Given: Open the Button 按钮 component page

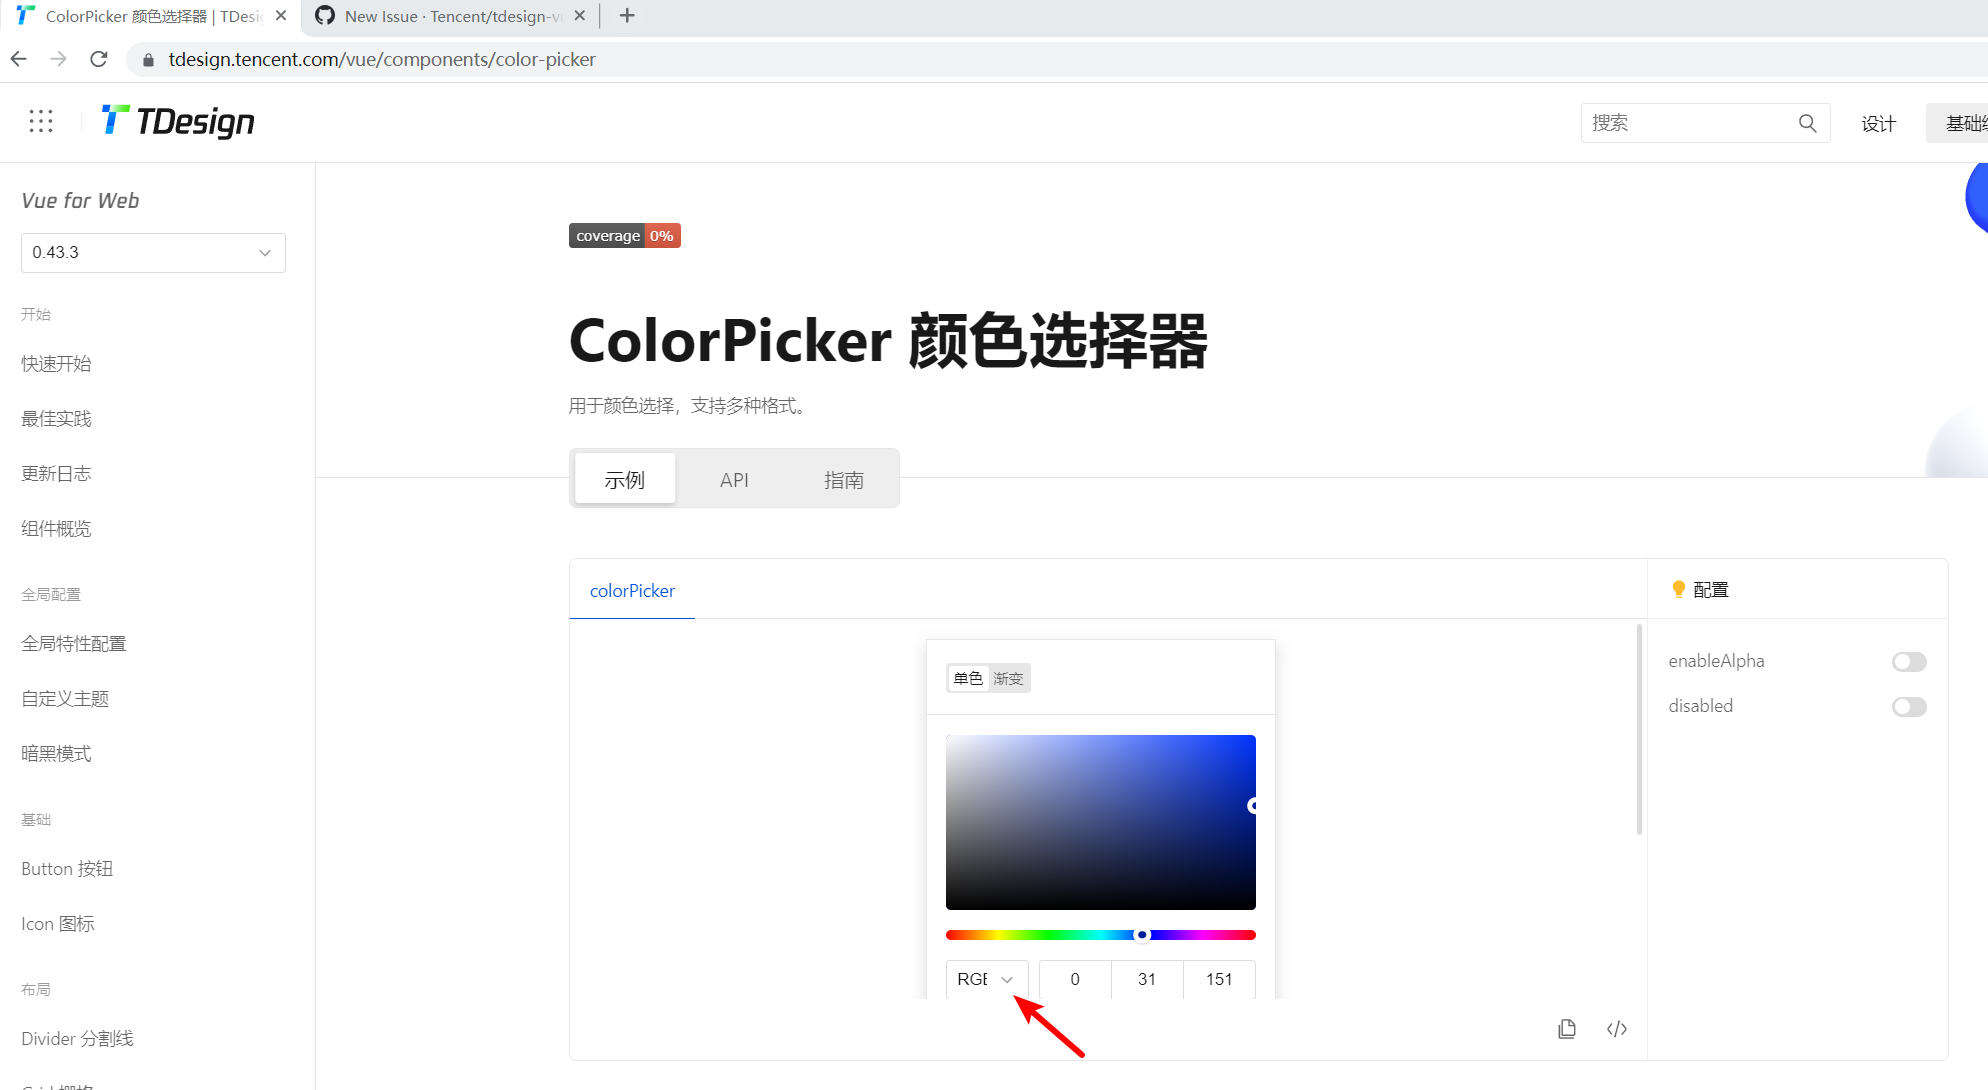Looking at the screenshot, I should pyautogui.click(x=66, y=868).
